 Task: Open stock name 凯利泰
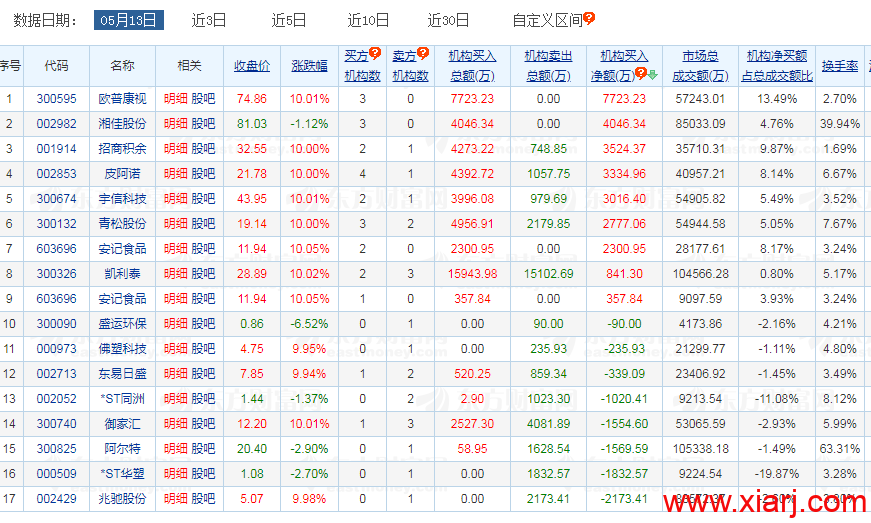(122, 274)
